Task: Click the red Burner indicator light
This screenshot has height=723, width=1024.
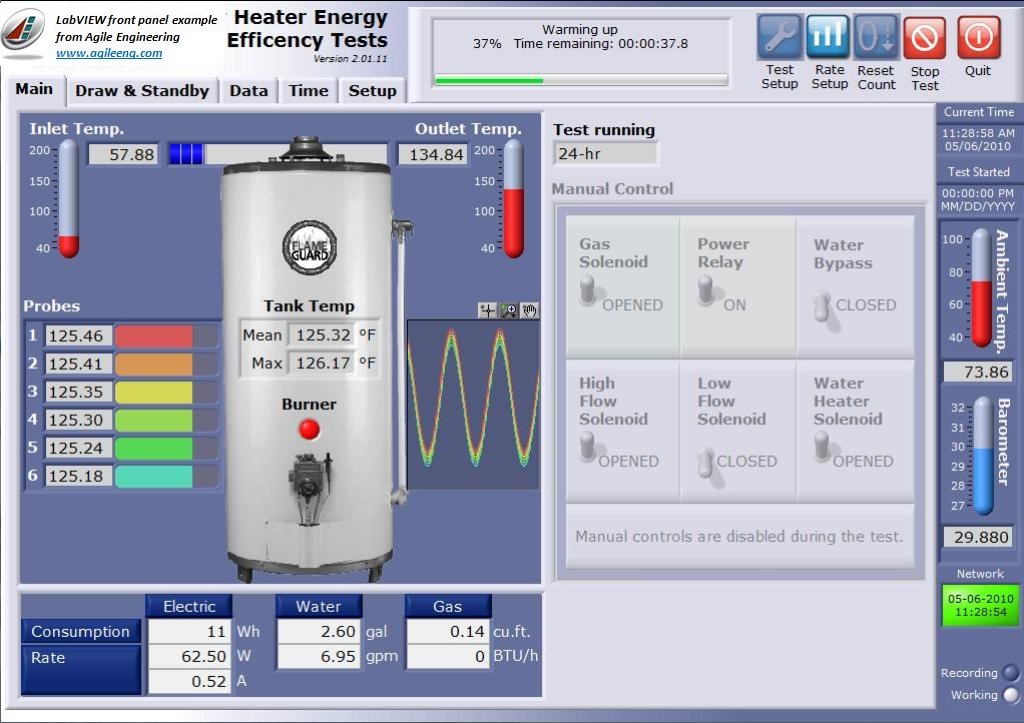Action: (x=310, y=430)
